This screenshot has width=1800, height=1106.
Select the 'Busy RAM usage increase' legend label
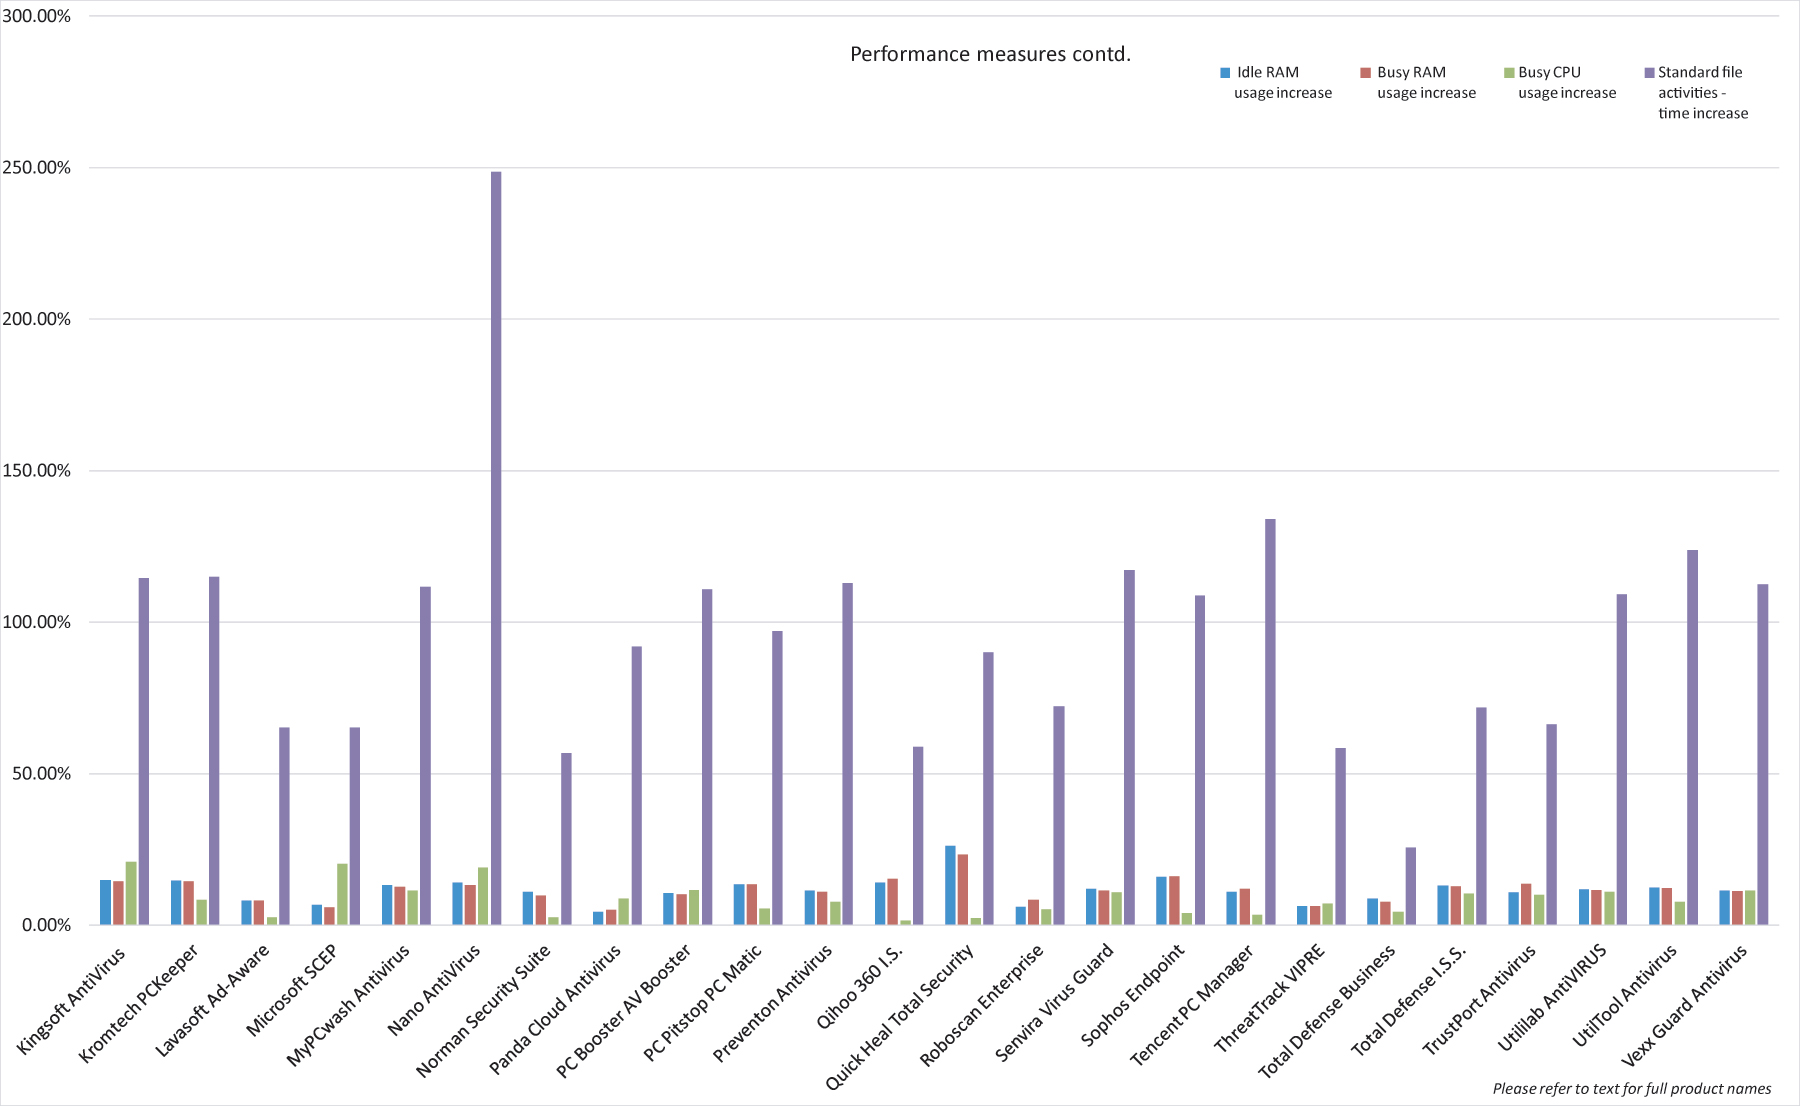pyautogui.click(x=1426, y=82)
